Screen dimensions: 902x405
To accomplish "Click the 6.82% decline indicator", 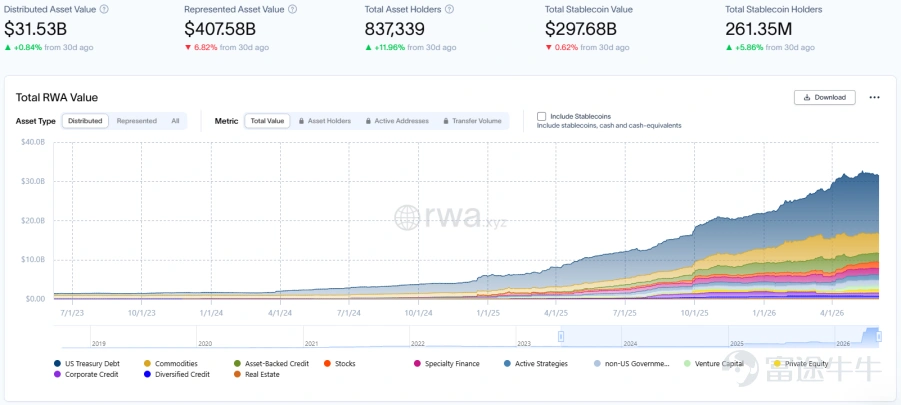I will coord(201,47).
